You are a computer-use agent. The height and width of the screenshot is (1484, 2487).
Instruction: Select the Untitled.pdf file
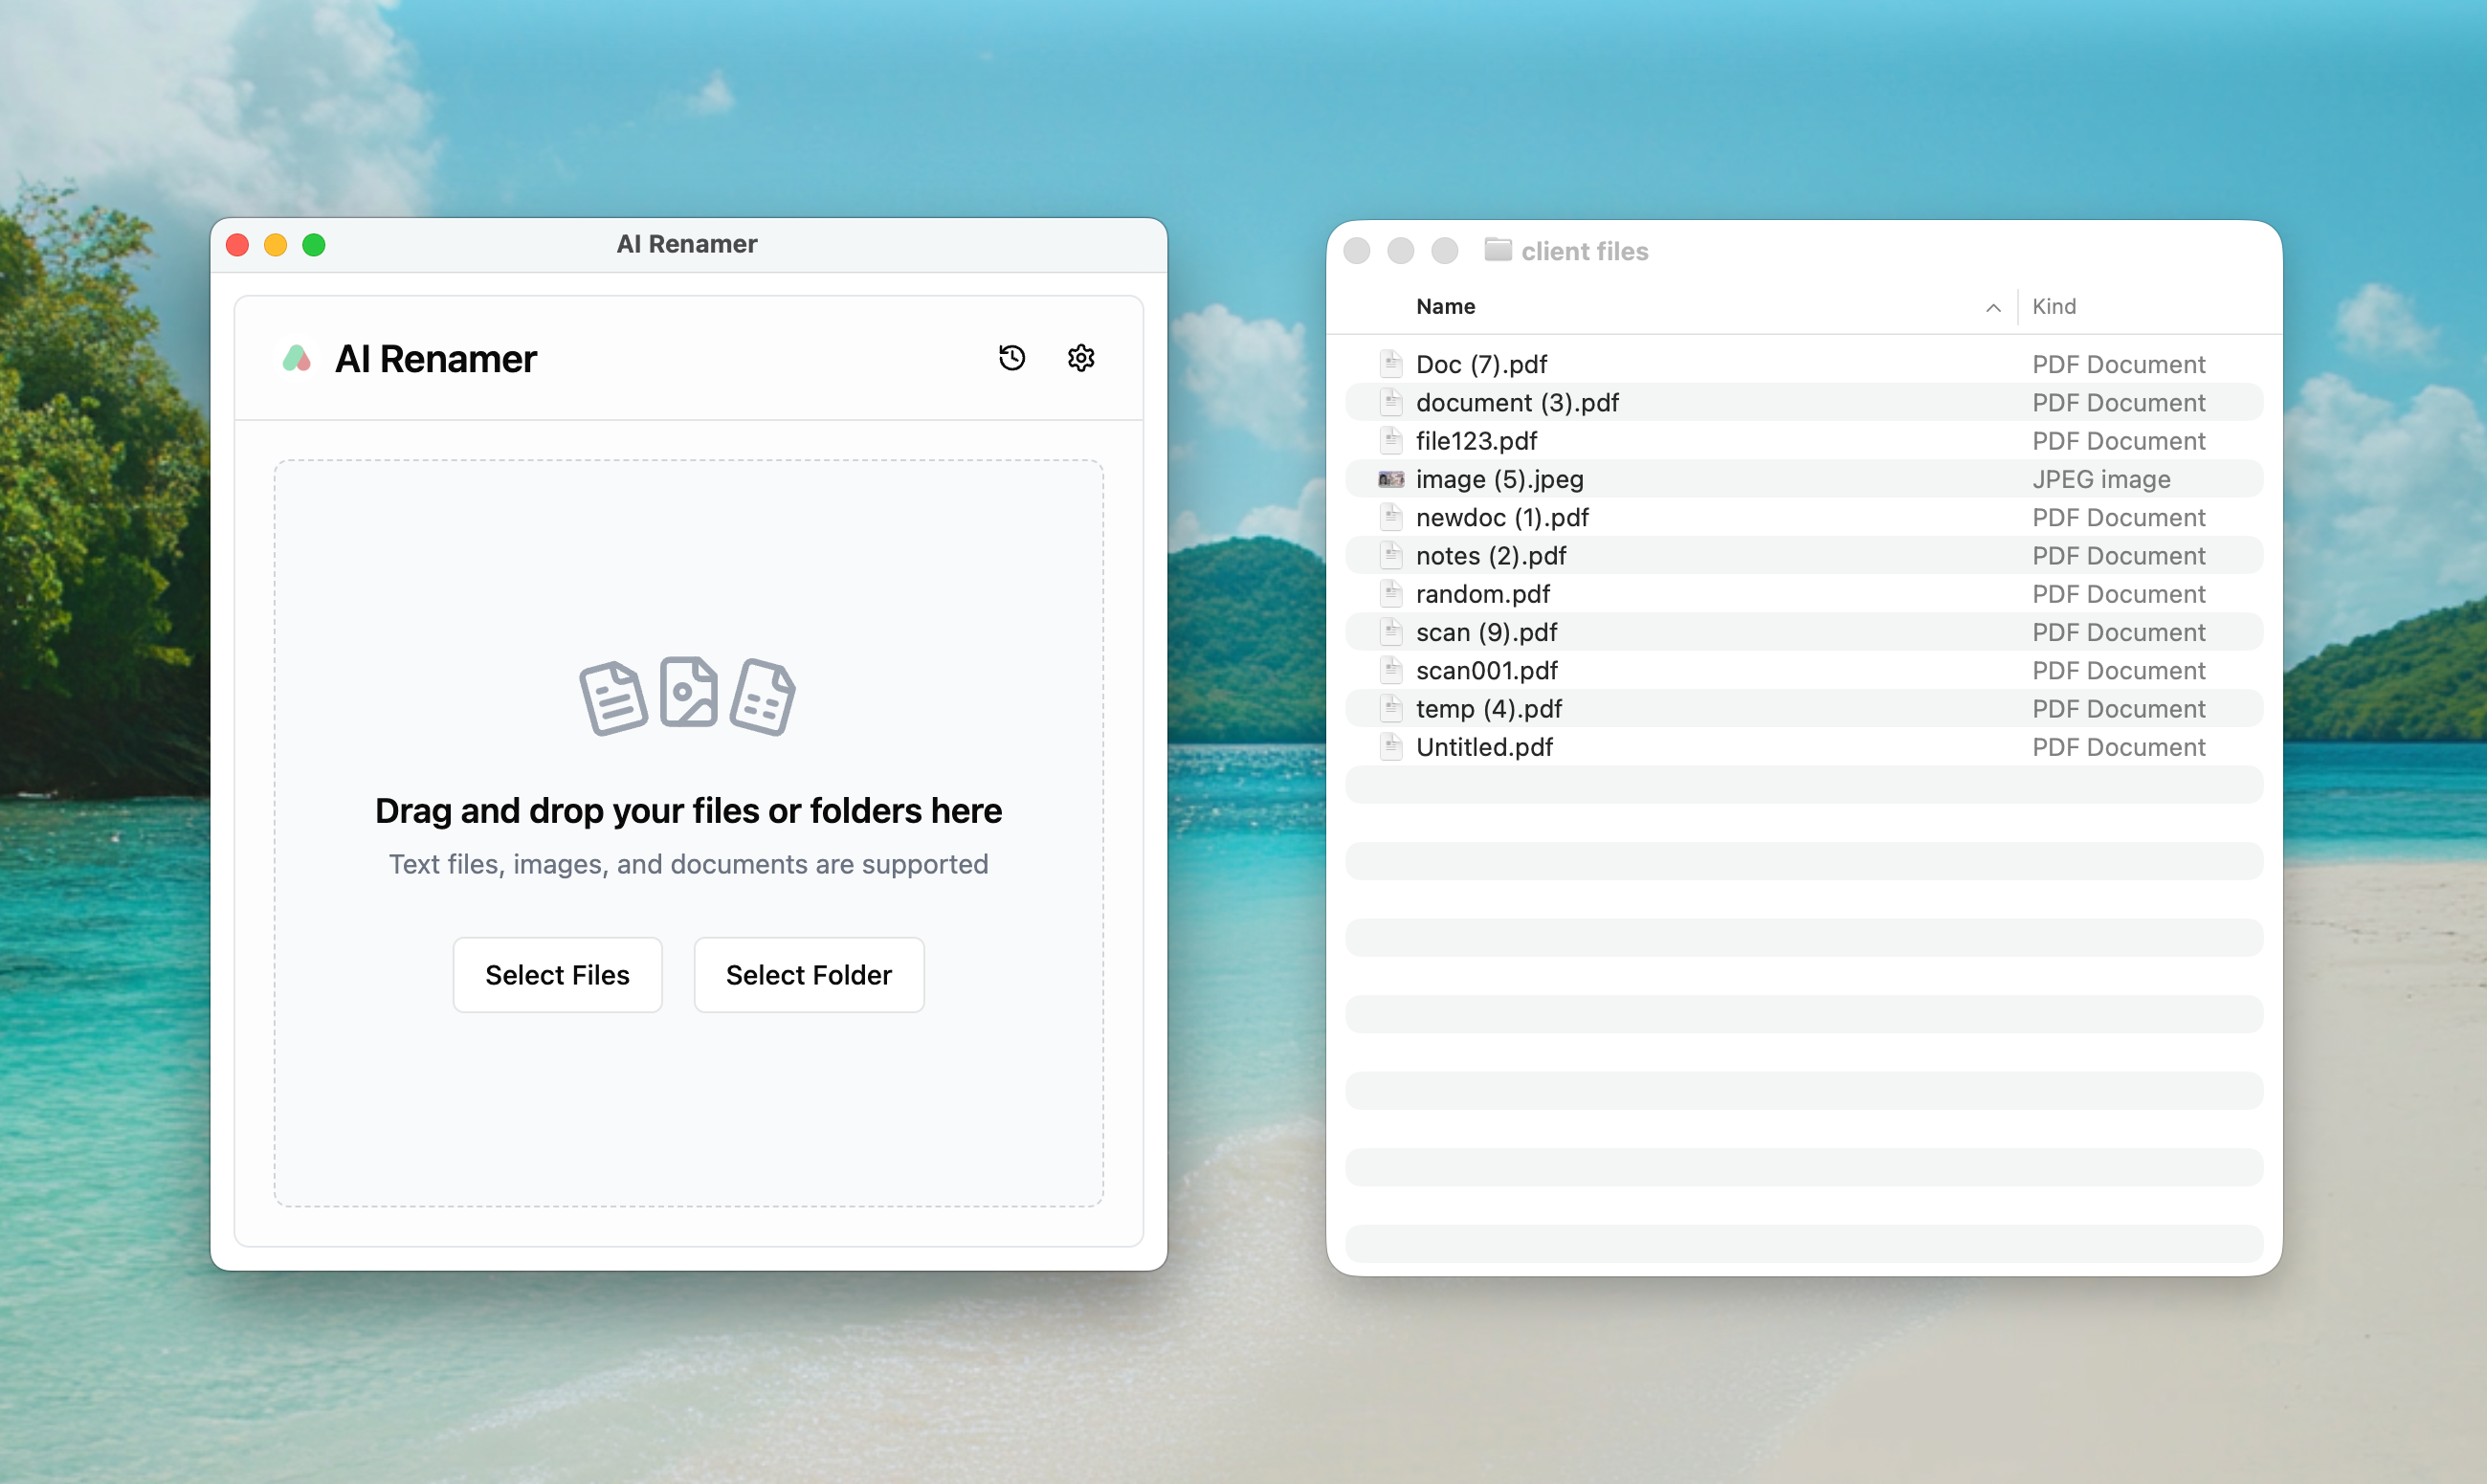1484,748
